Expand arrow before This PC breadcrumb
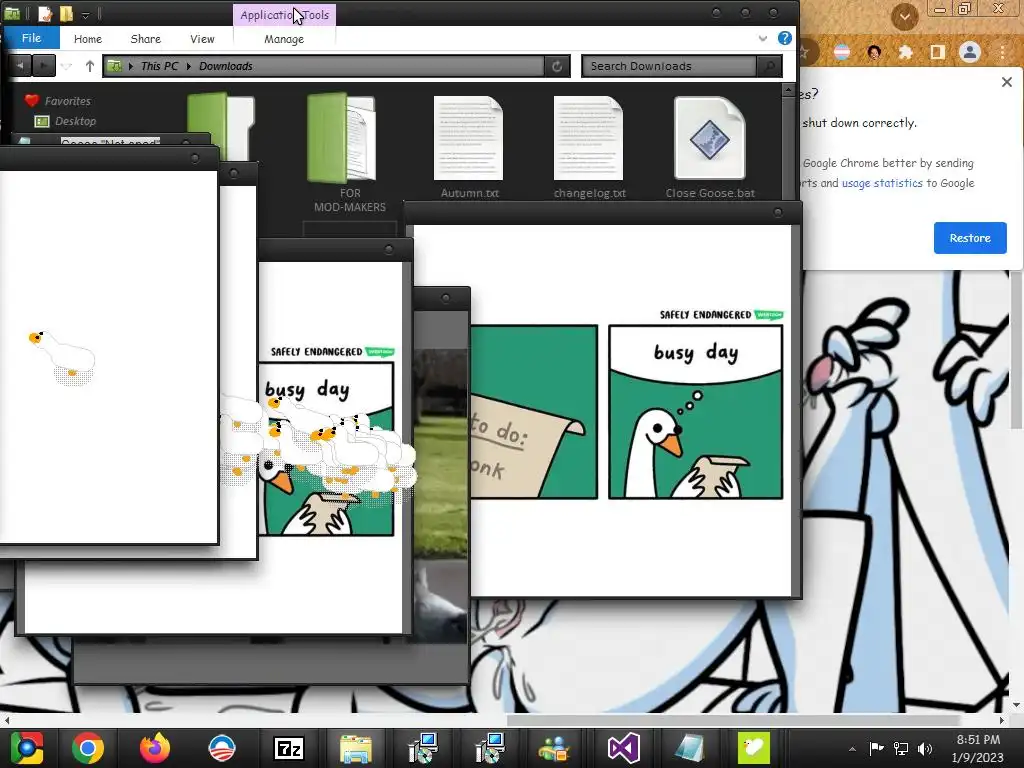This screenshot has height=768, width=1024. pyautogui.click(x=131, y=66)
